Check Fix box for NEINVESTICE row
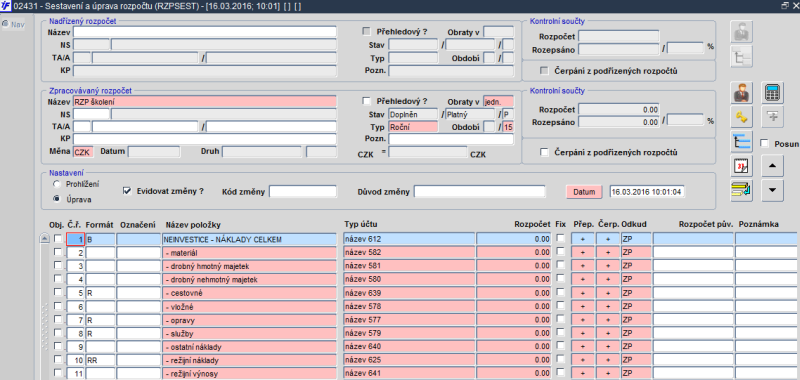Viewport: 800px width, 380px height. 561,238
